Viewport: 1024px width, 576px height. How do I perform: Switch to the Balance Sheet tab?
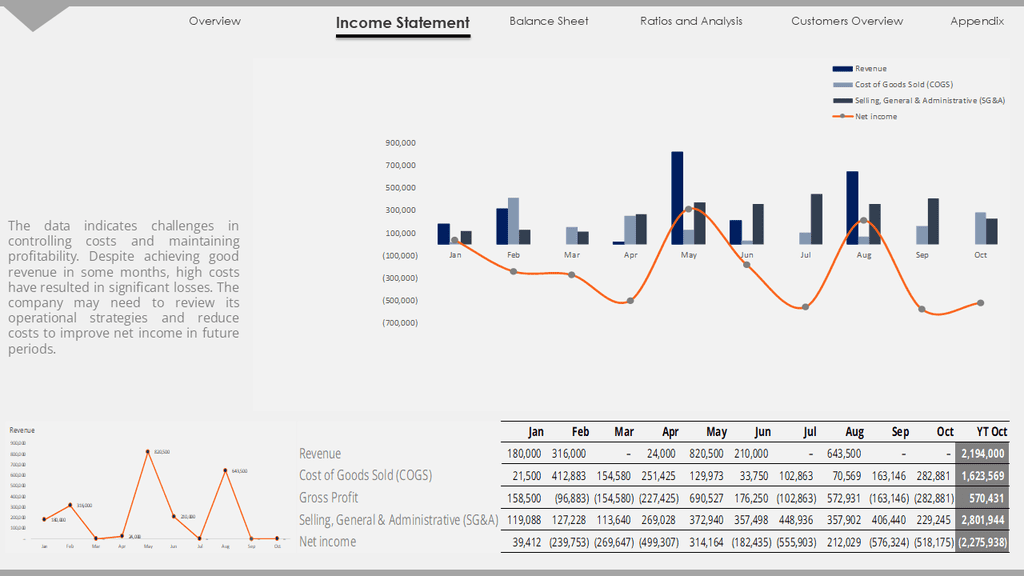[x=549, y=21]
